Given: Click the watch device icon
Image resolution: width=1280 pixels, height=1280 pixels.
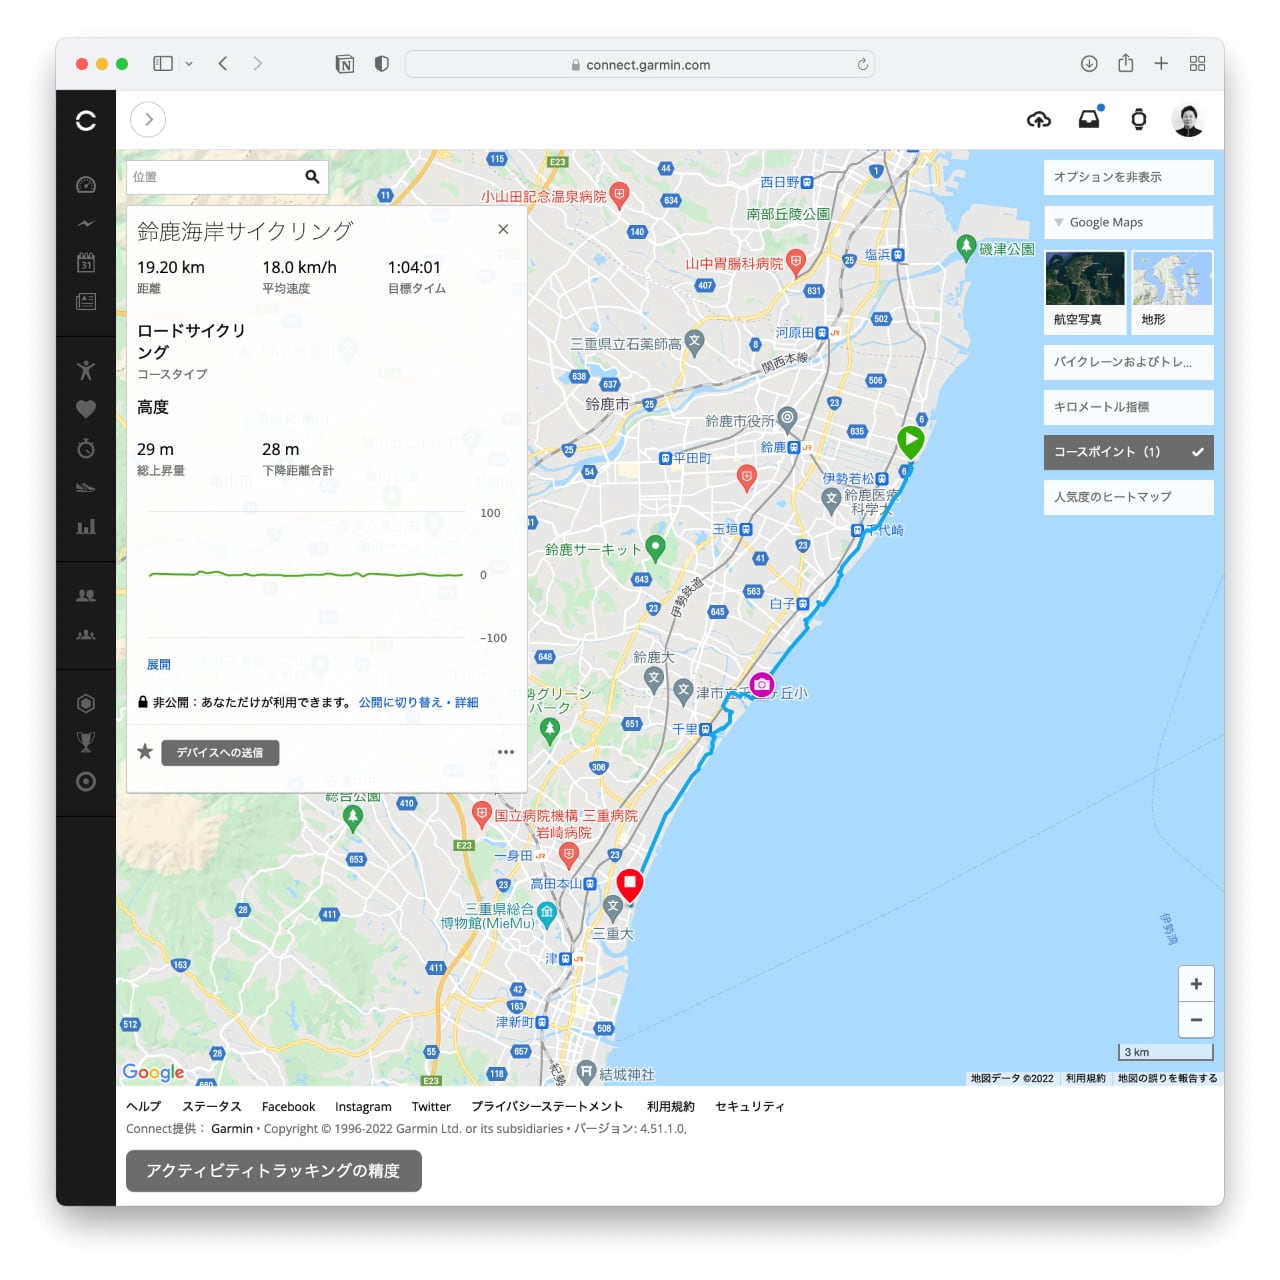Looking at the screenshot, I should click(1138, 120).
